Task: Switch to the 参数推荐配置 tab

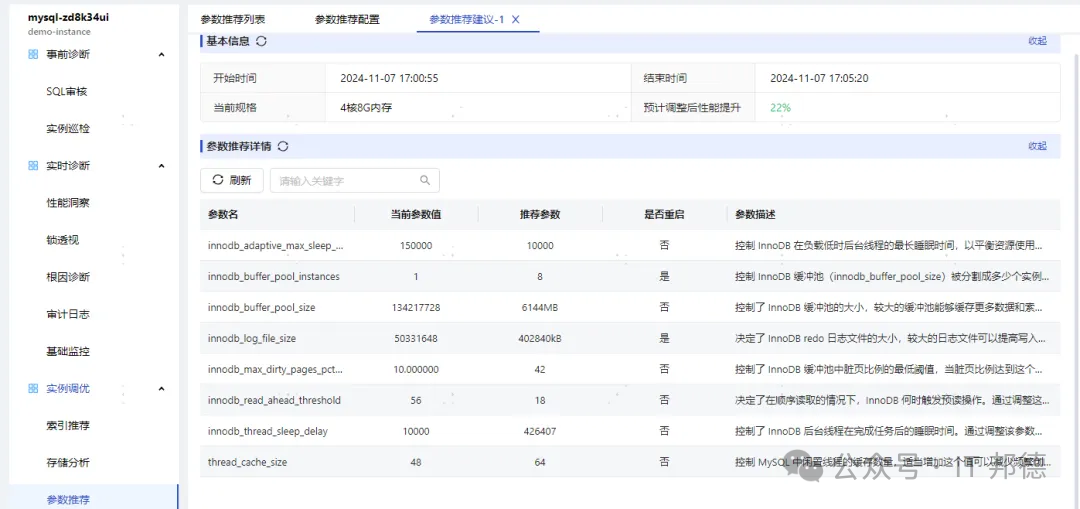Action: (347, 19)
